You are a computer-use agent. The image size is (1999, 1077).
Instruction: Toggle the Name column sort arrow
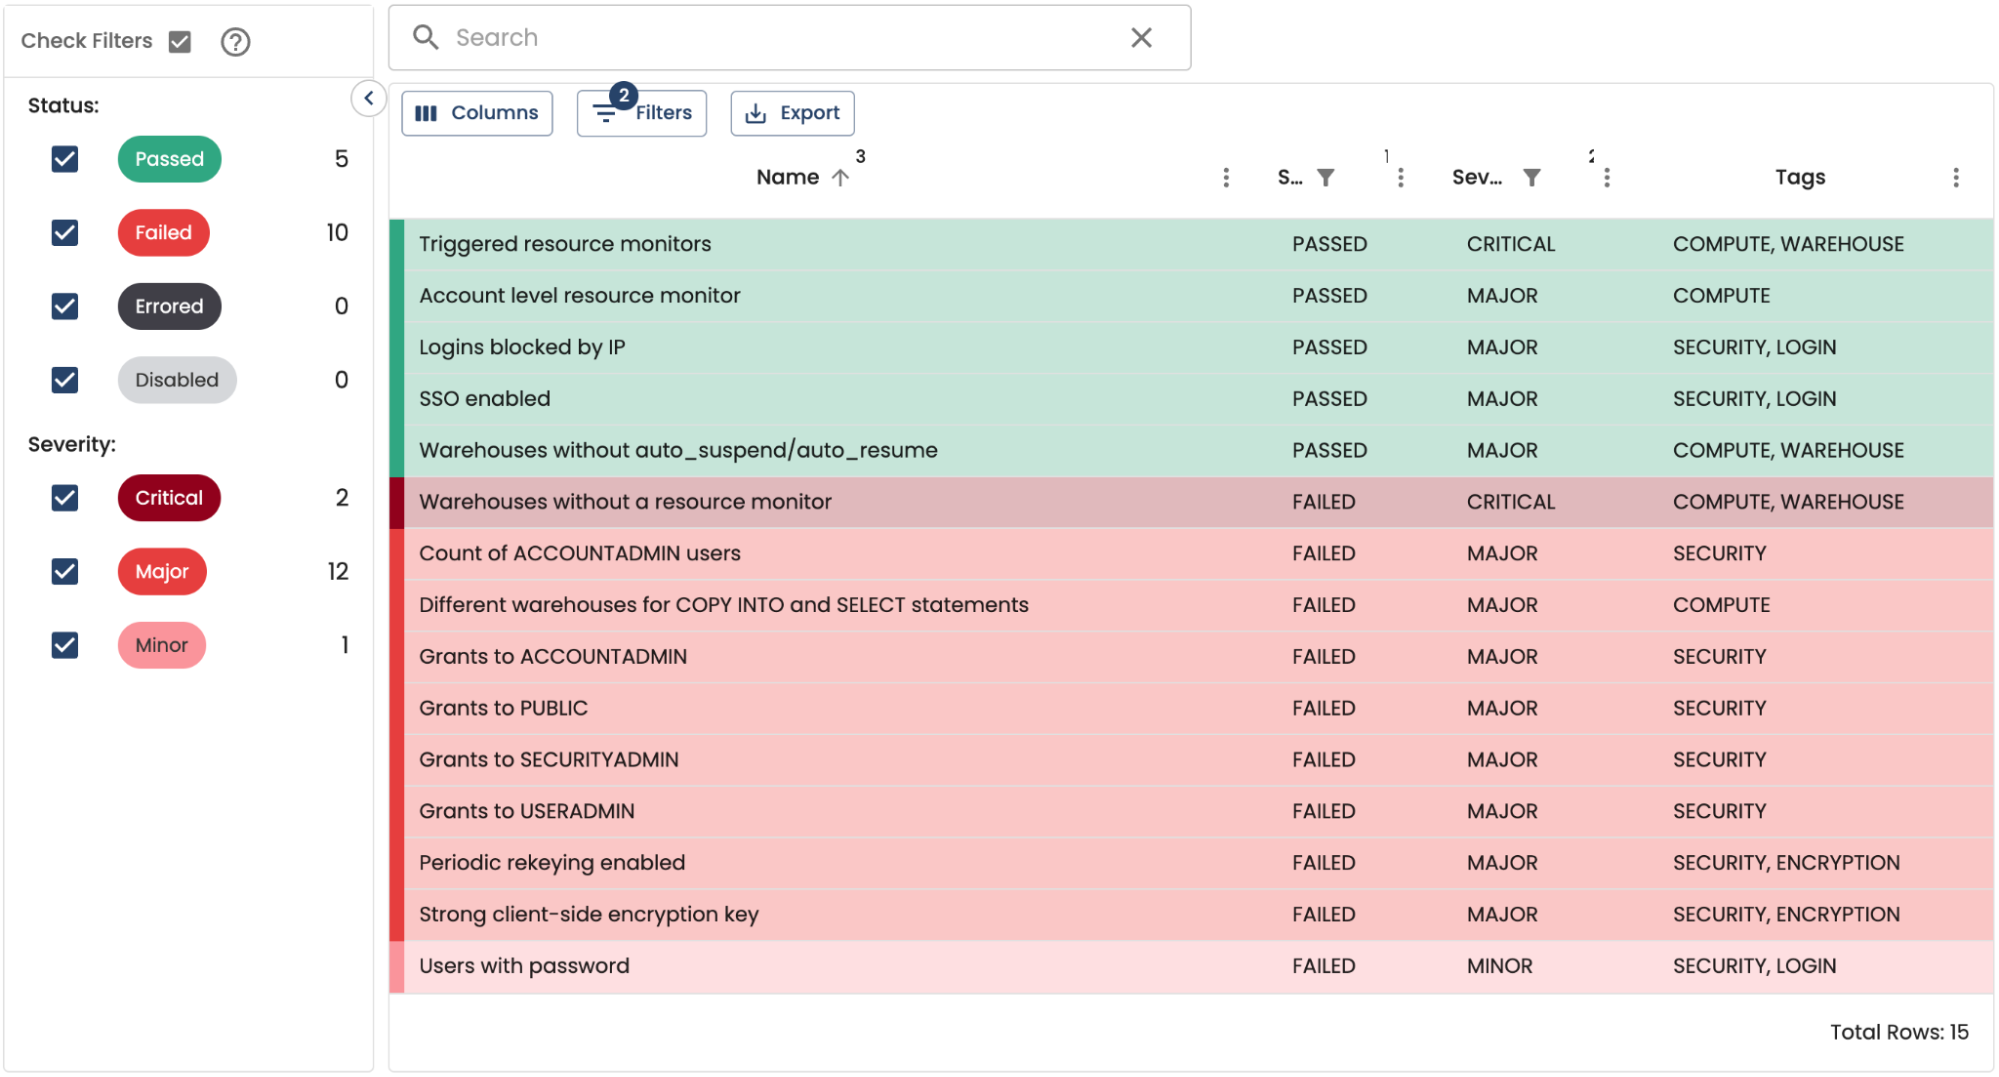point(841,176)
